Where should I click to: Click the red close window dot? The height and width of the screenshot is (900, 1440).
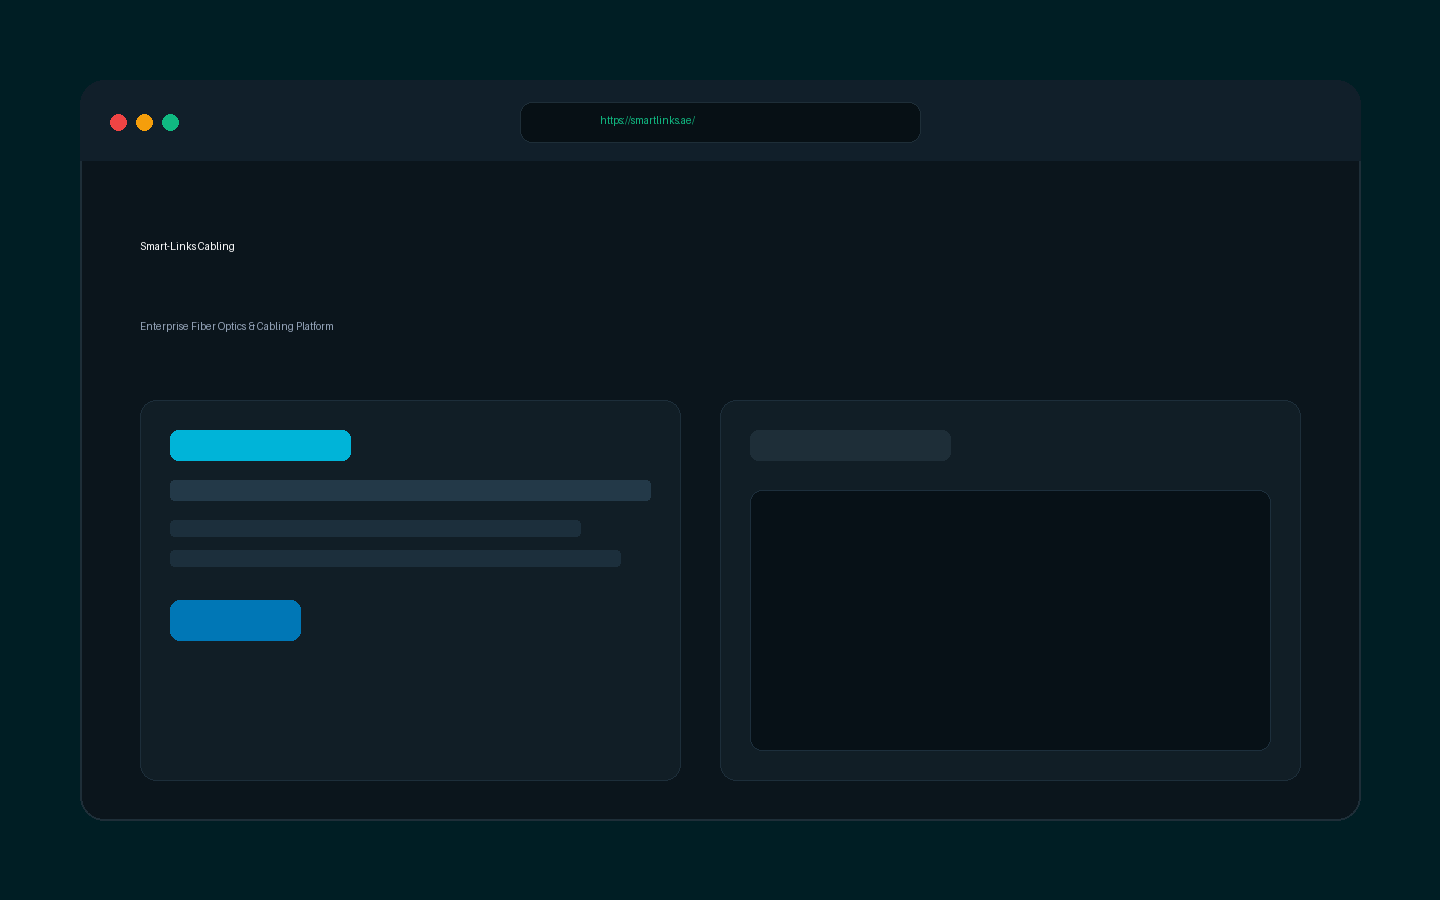pos(118,122)
